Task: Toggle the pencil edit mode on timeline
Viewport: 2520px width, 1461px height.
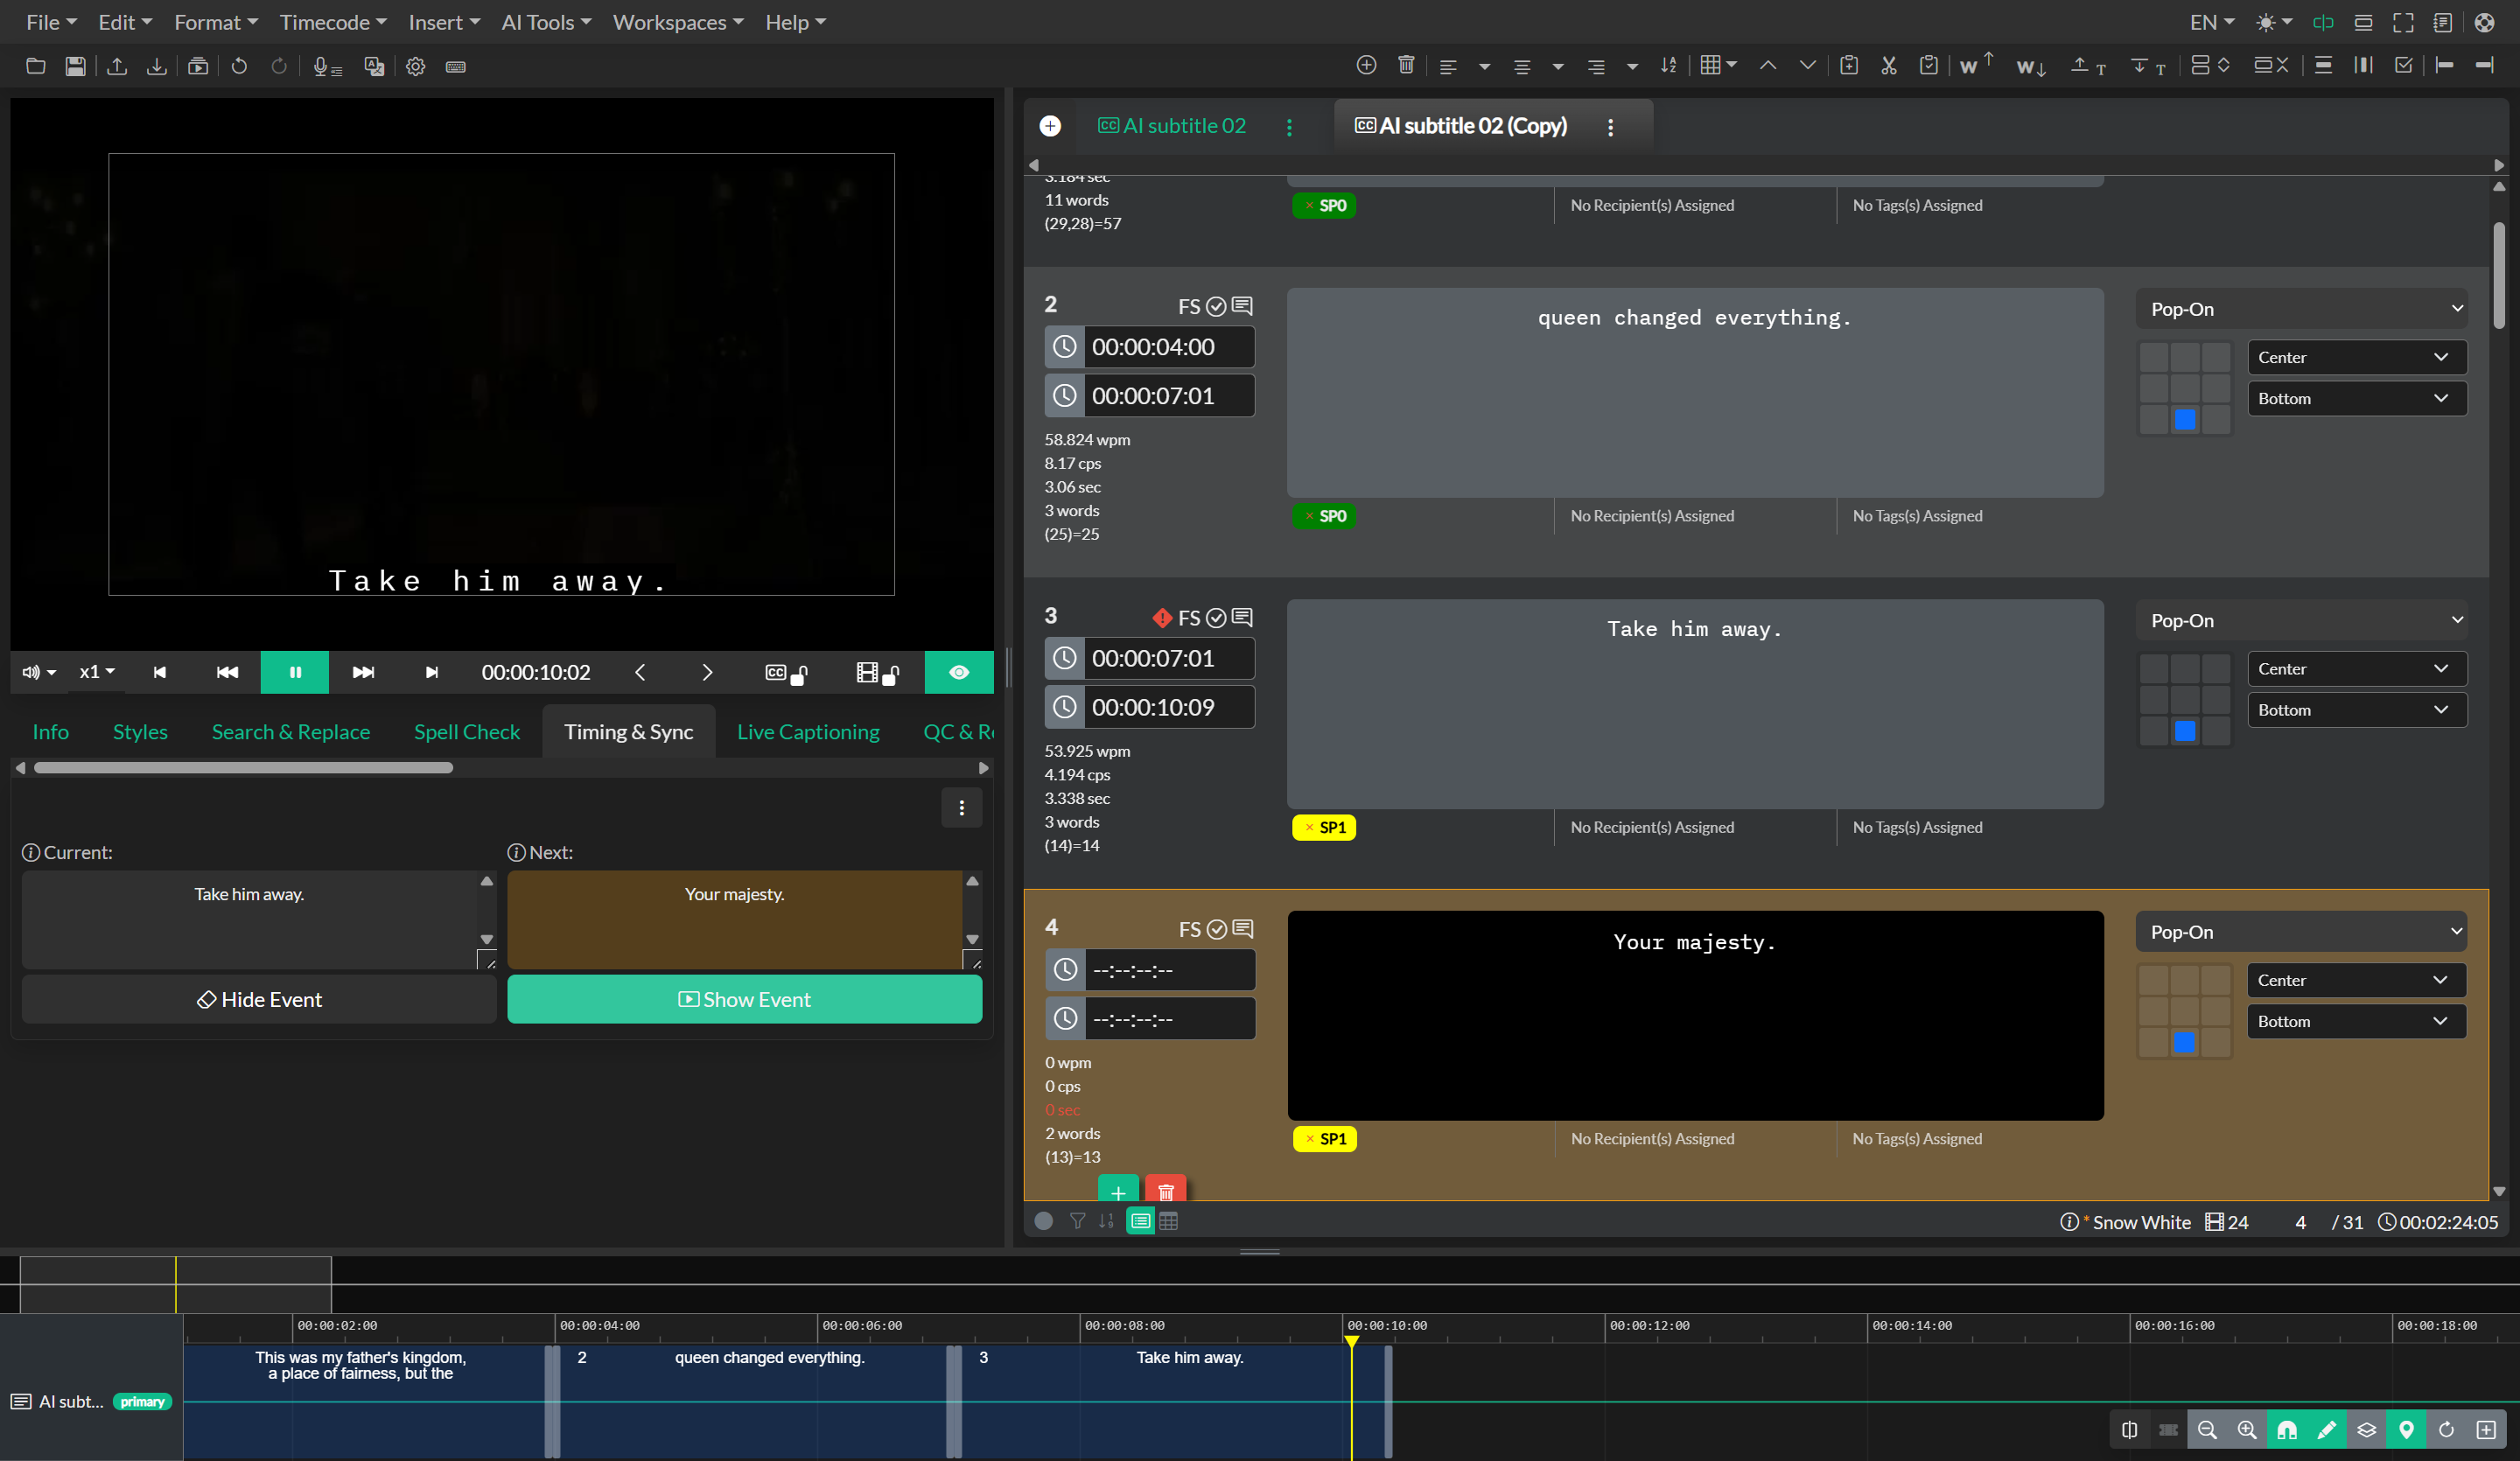Action: pyautogui.click(x=2327, y=1429)
